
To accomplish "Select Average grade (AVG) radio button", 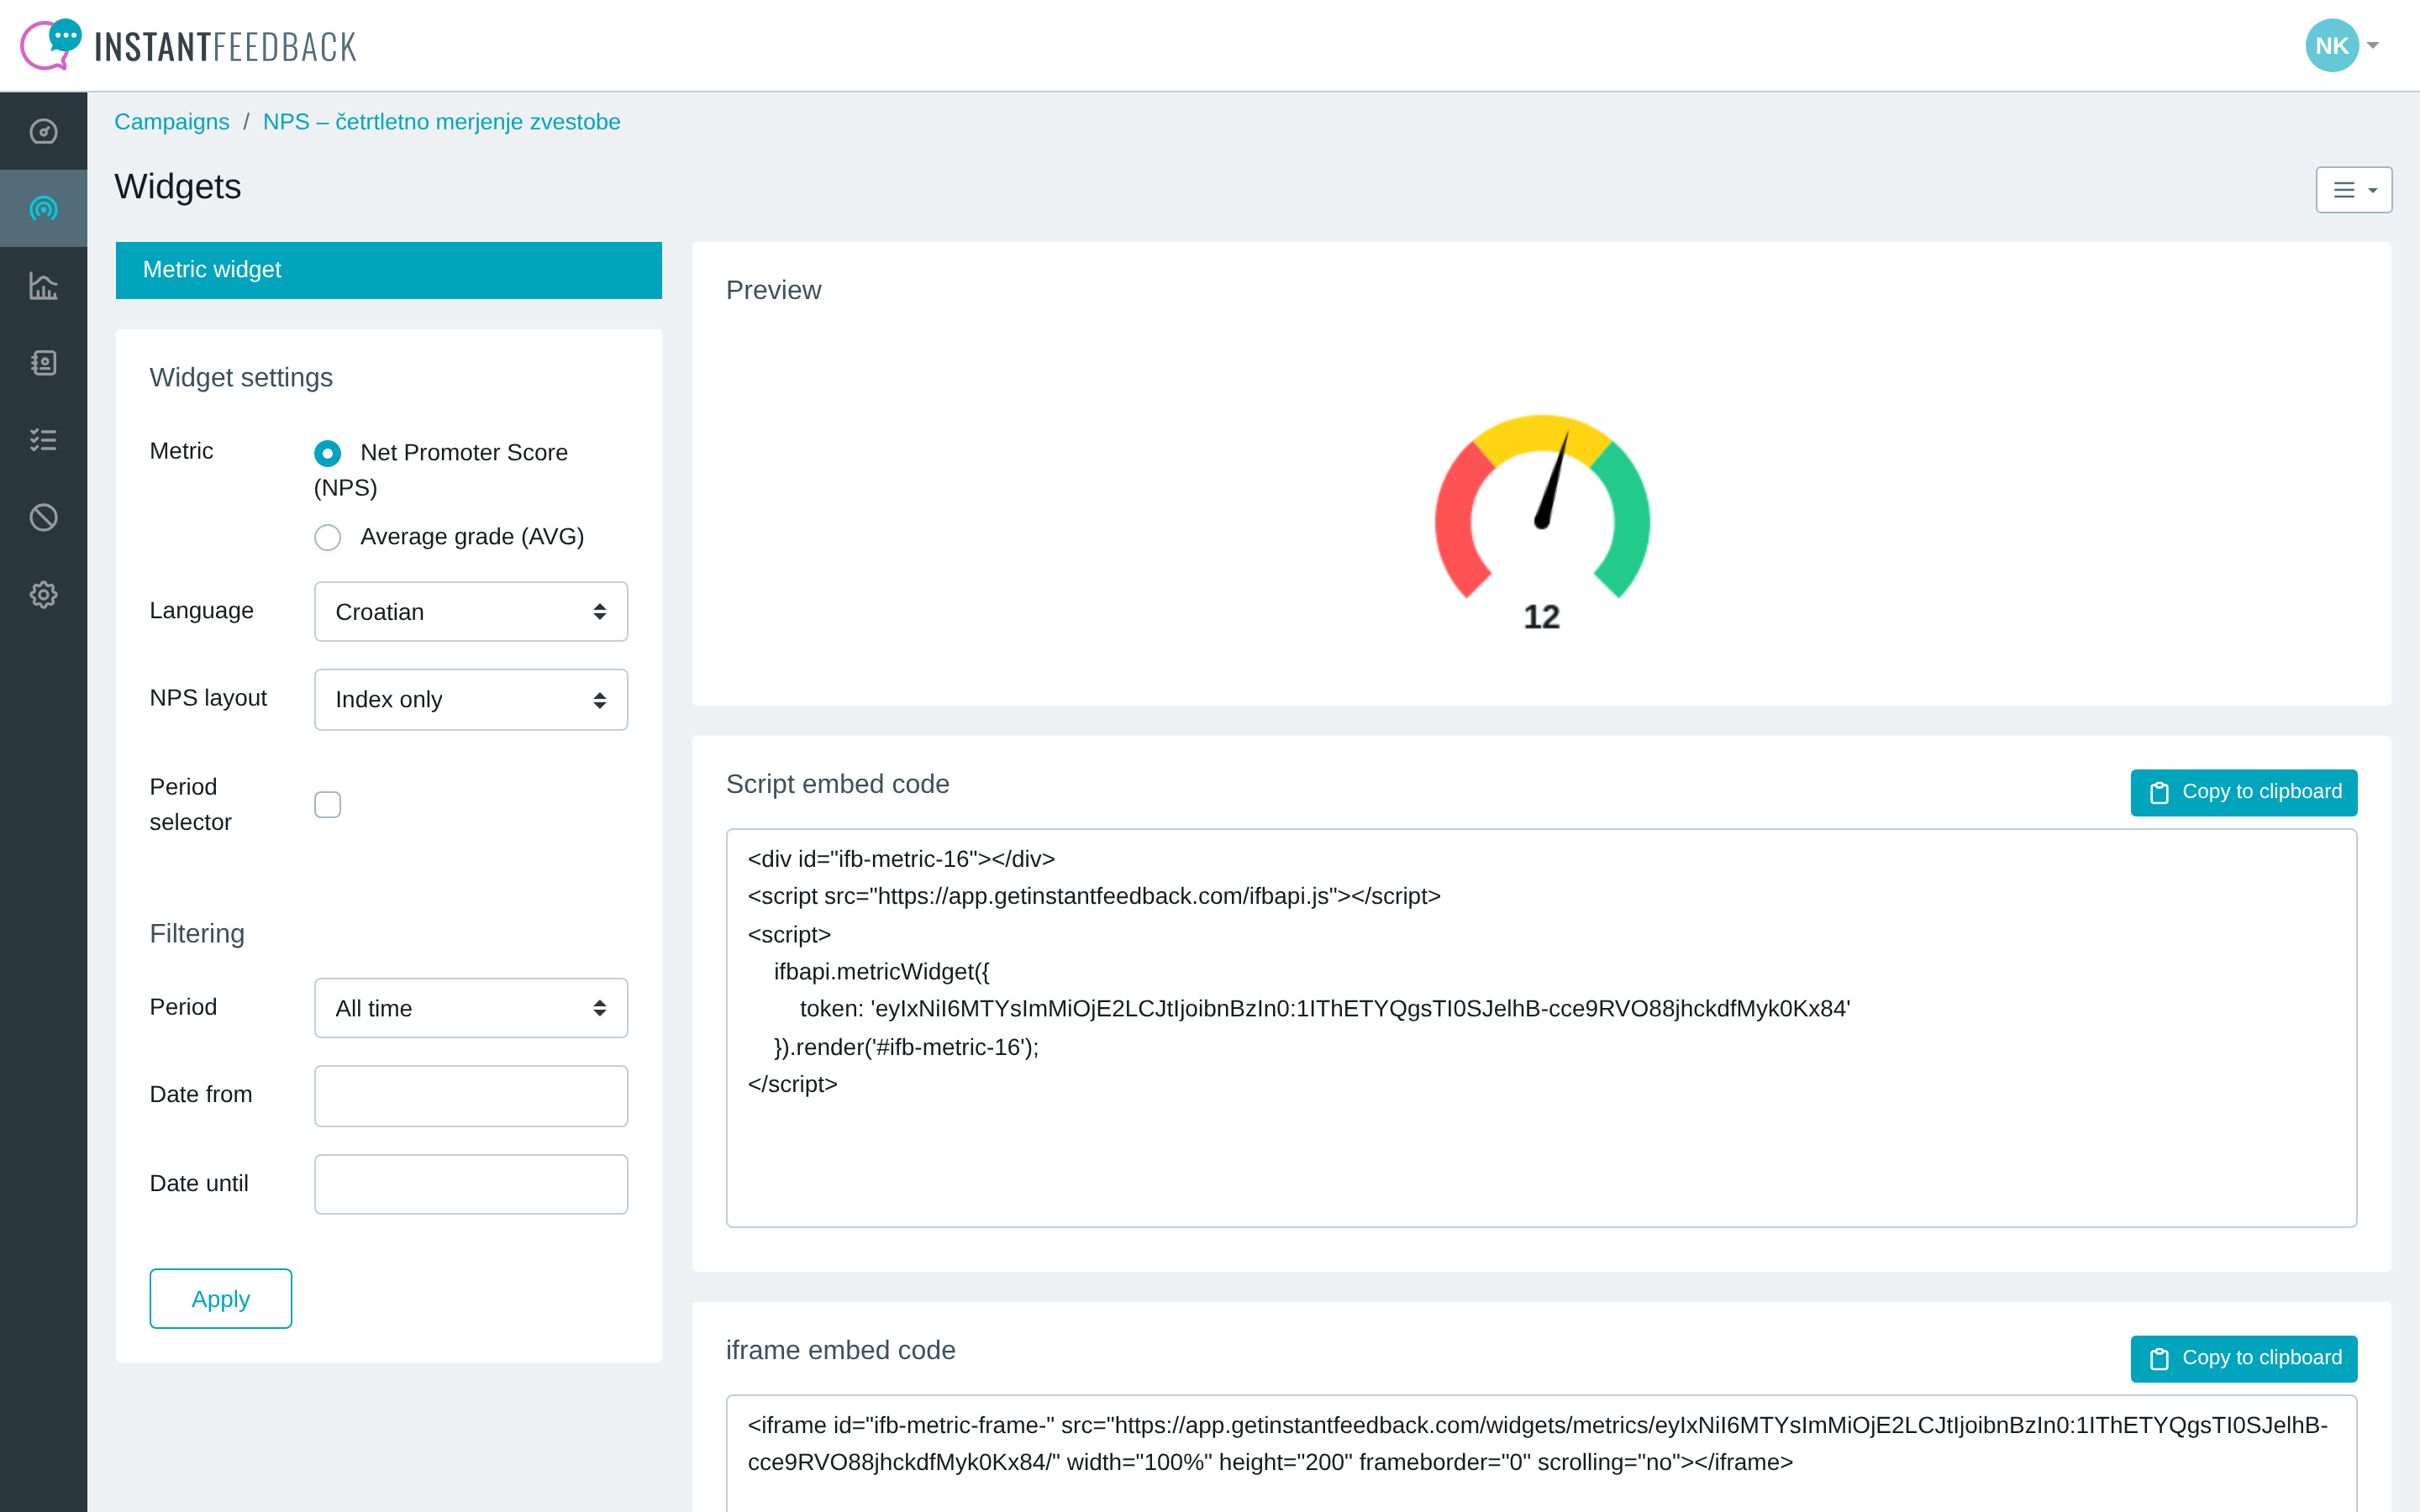I will (327, 537).
